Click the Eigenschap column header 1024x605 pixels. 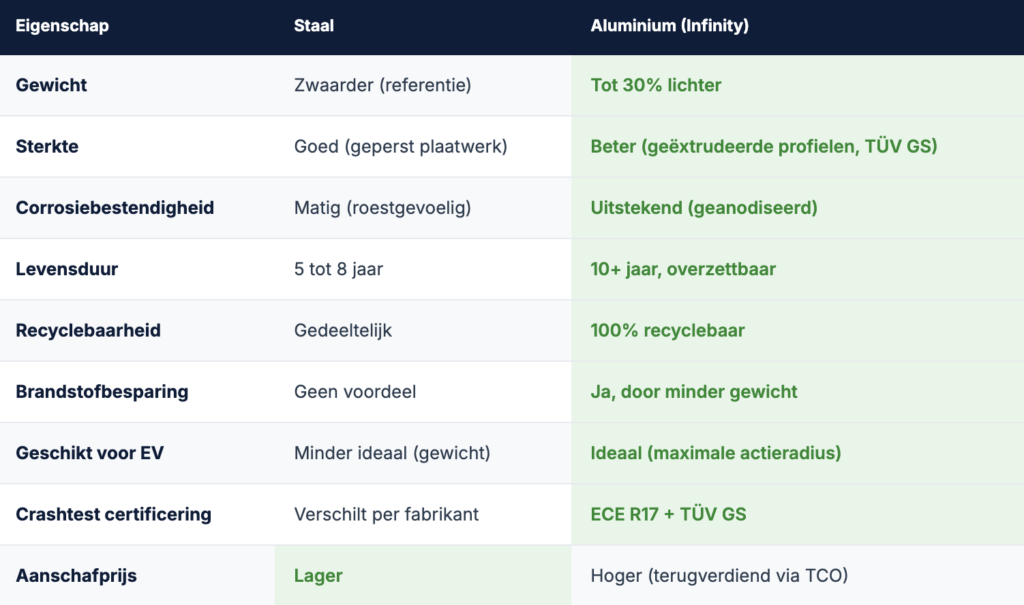62,26
